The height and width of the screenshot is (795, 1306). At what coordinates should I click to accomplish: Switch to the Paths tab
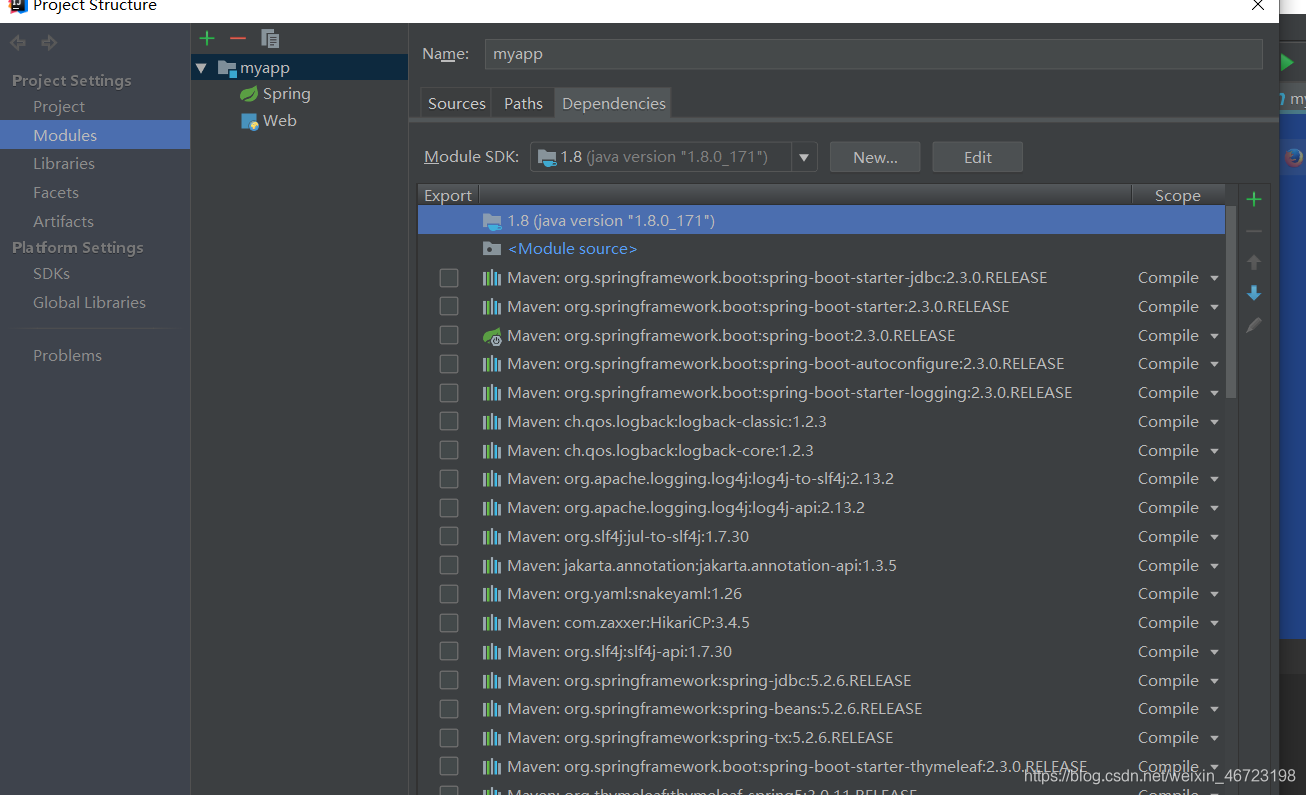(x=522, y=102)
